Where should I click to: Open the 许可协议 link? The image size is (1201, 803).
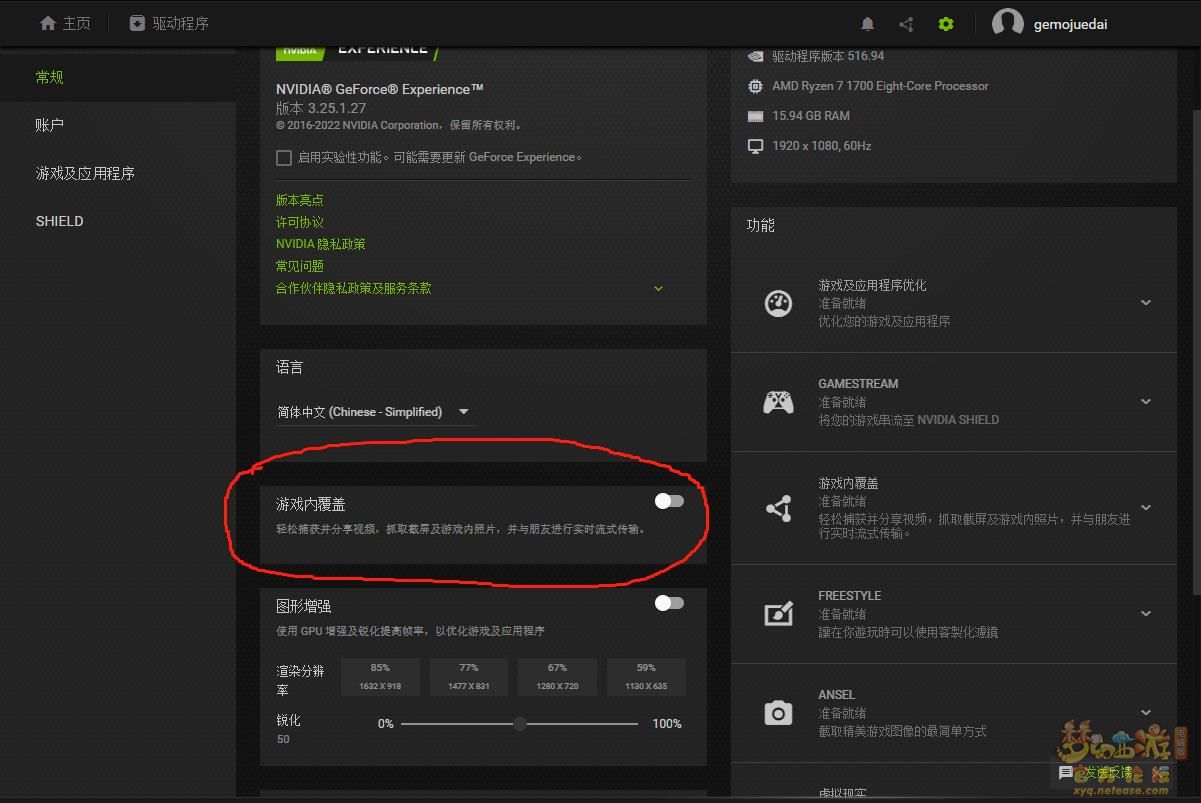[x=300, y=222]
